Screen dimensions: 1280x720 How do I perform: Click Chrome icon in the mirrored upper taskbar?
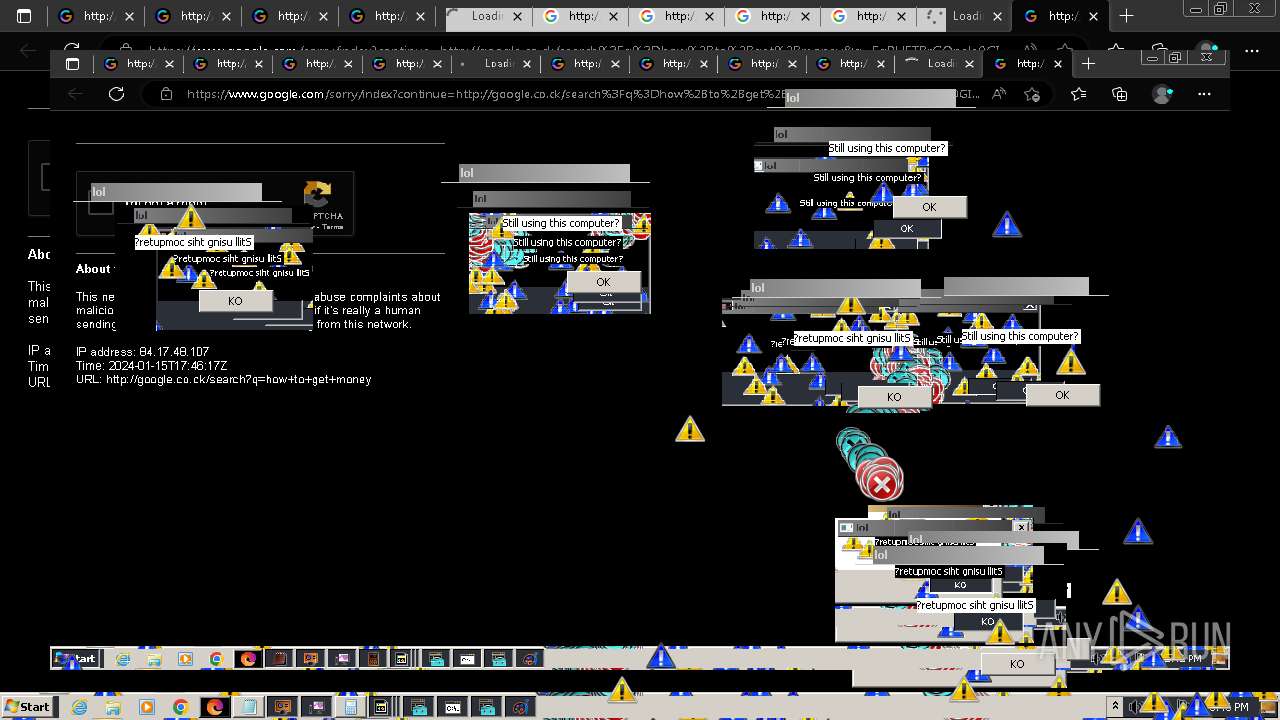[217, 659]
